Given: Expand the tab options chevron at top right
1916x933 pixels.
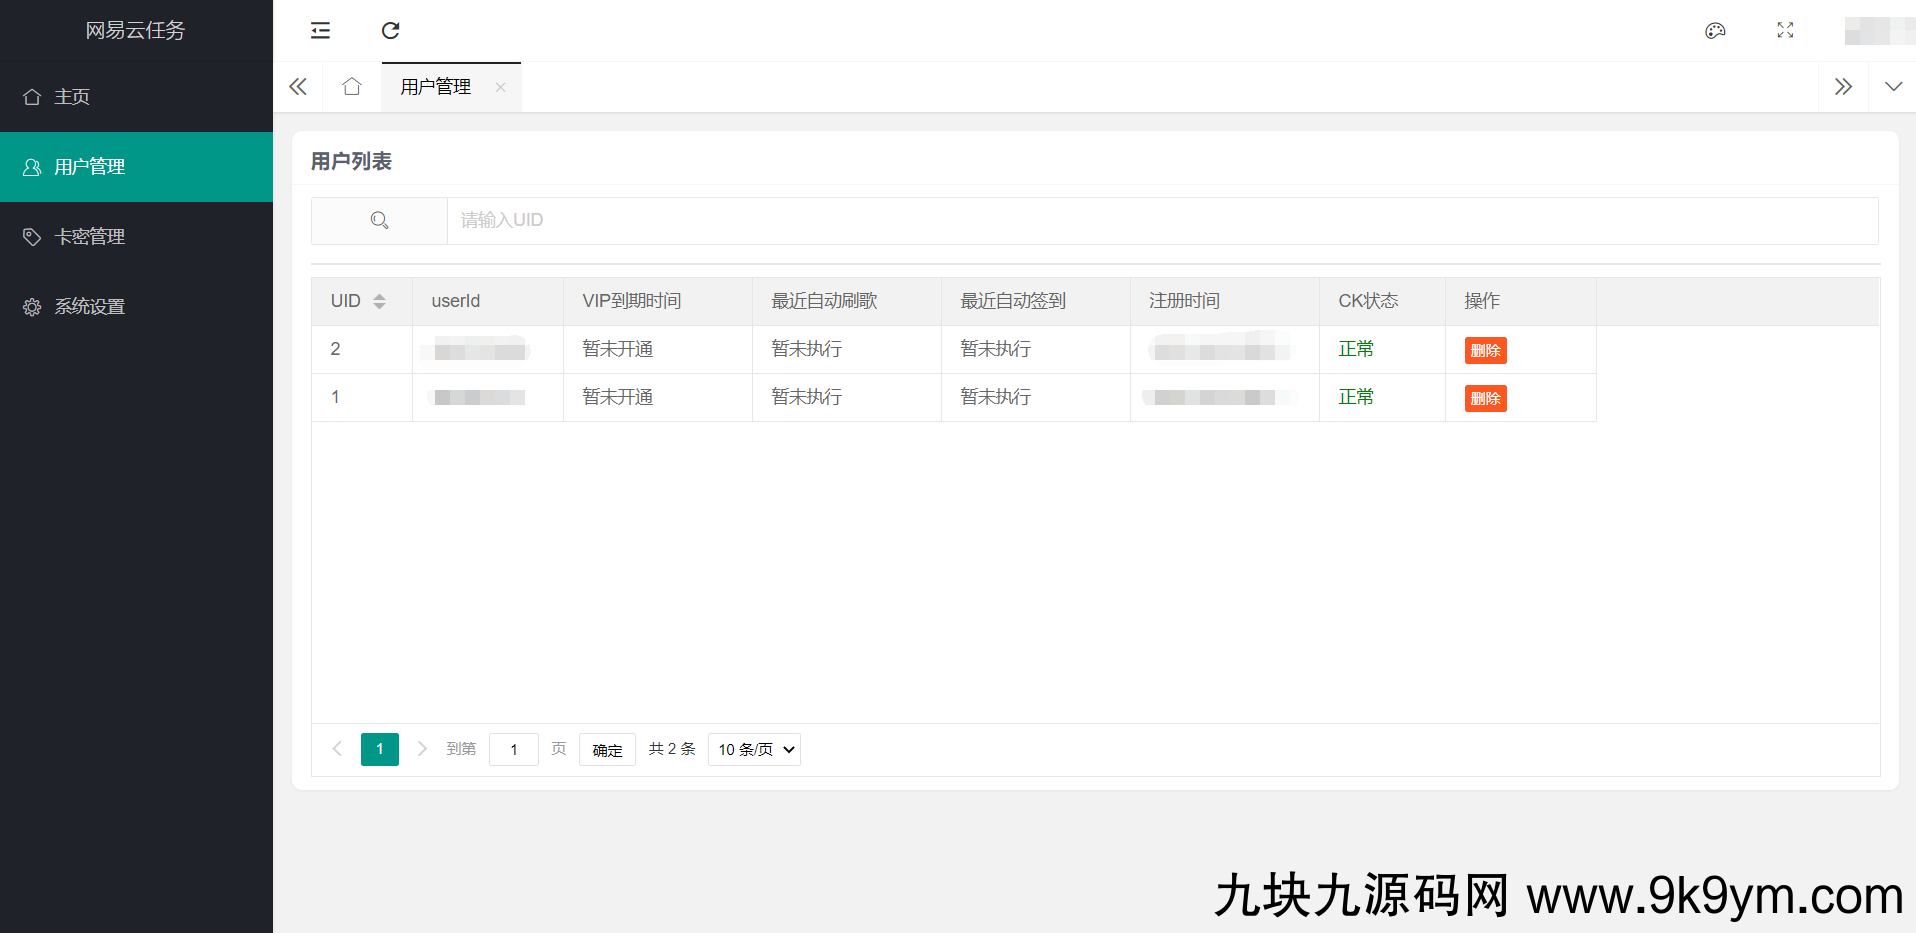Looking at the screenshot, I should click(x=1893, y=86).
